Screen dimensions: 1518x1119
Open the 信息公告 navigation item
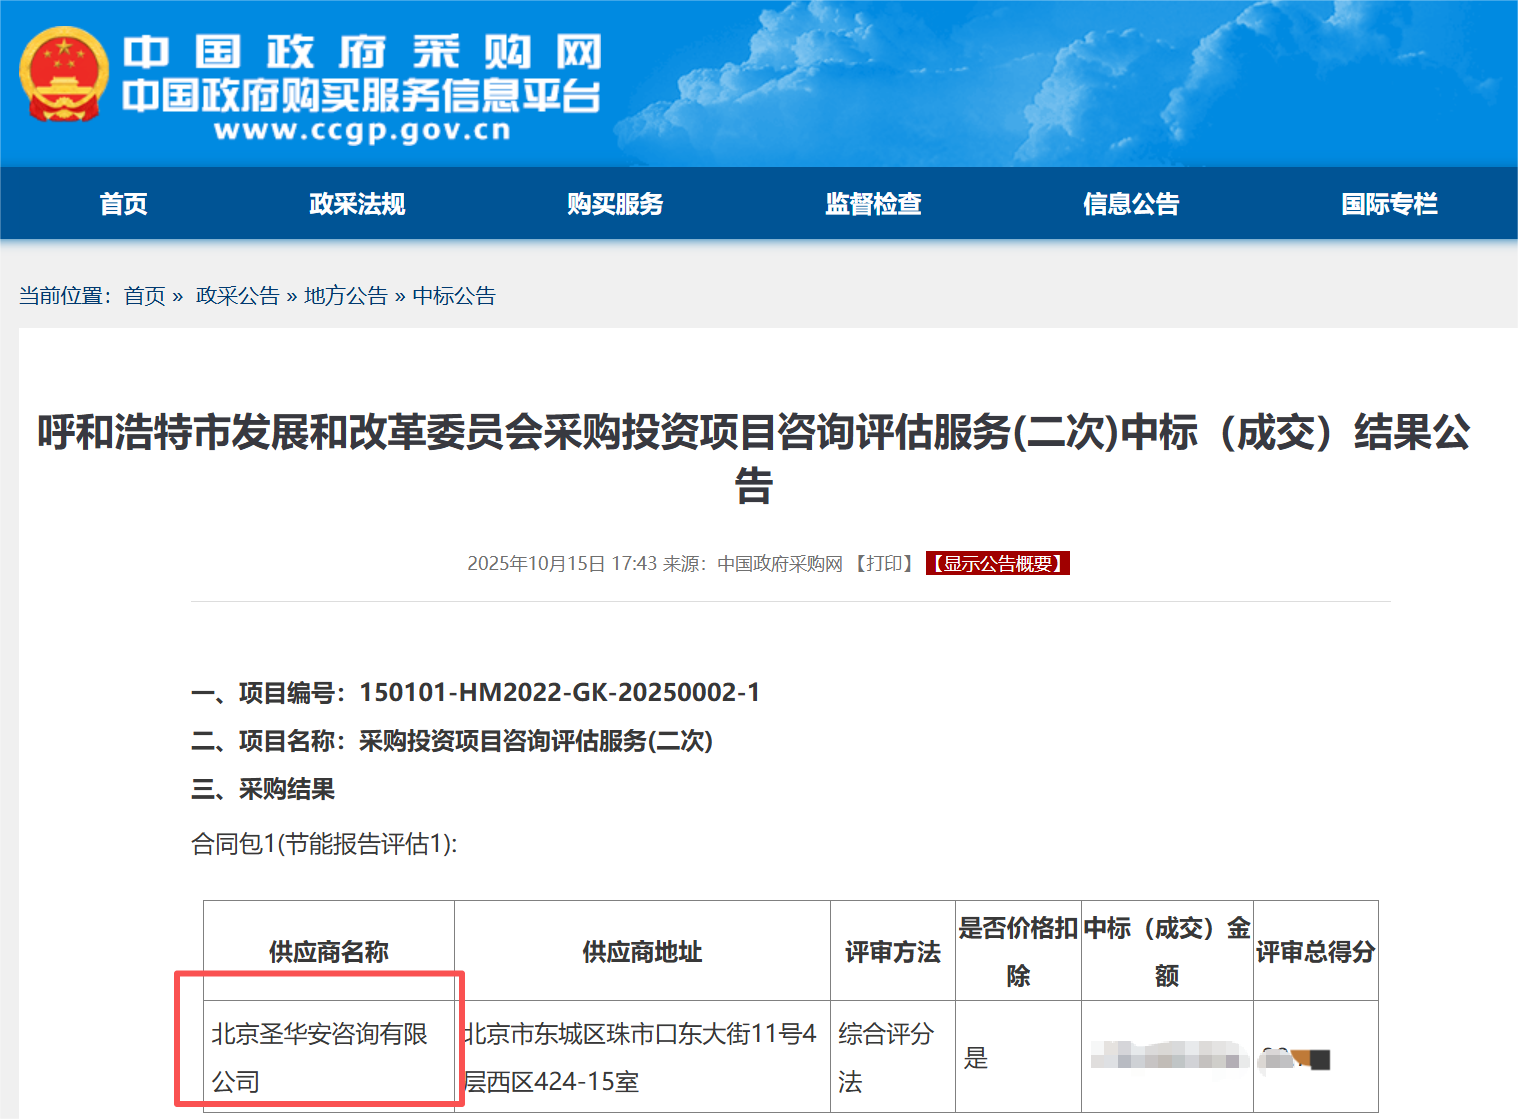pos(1131,204)
